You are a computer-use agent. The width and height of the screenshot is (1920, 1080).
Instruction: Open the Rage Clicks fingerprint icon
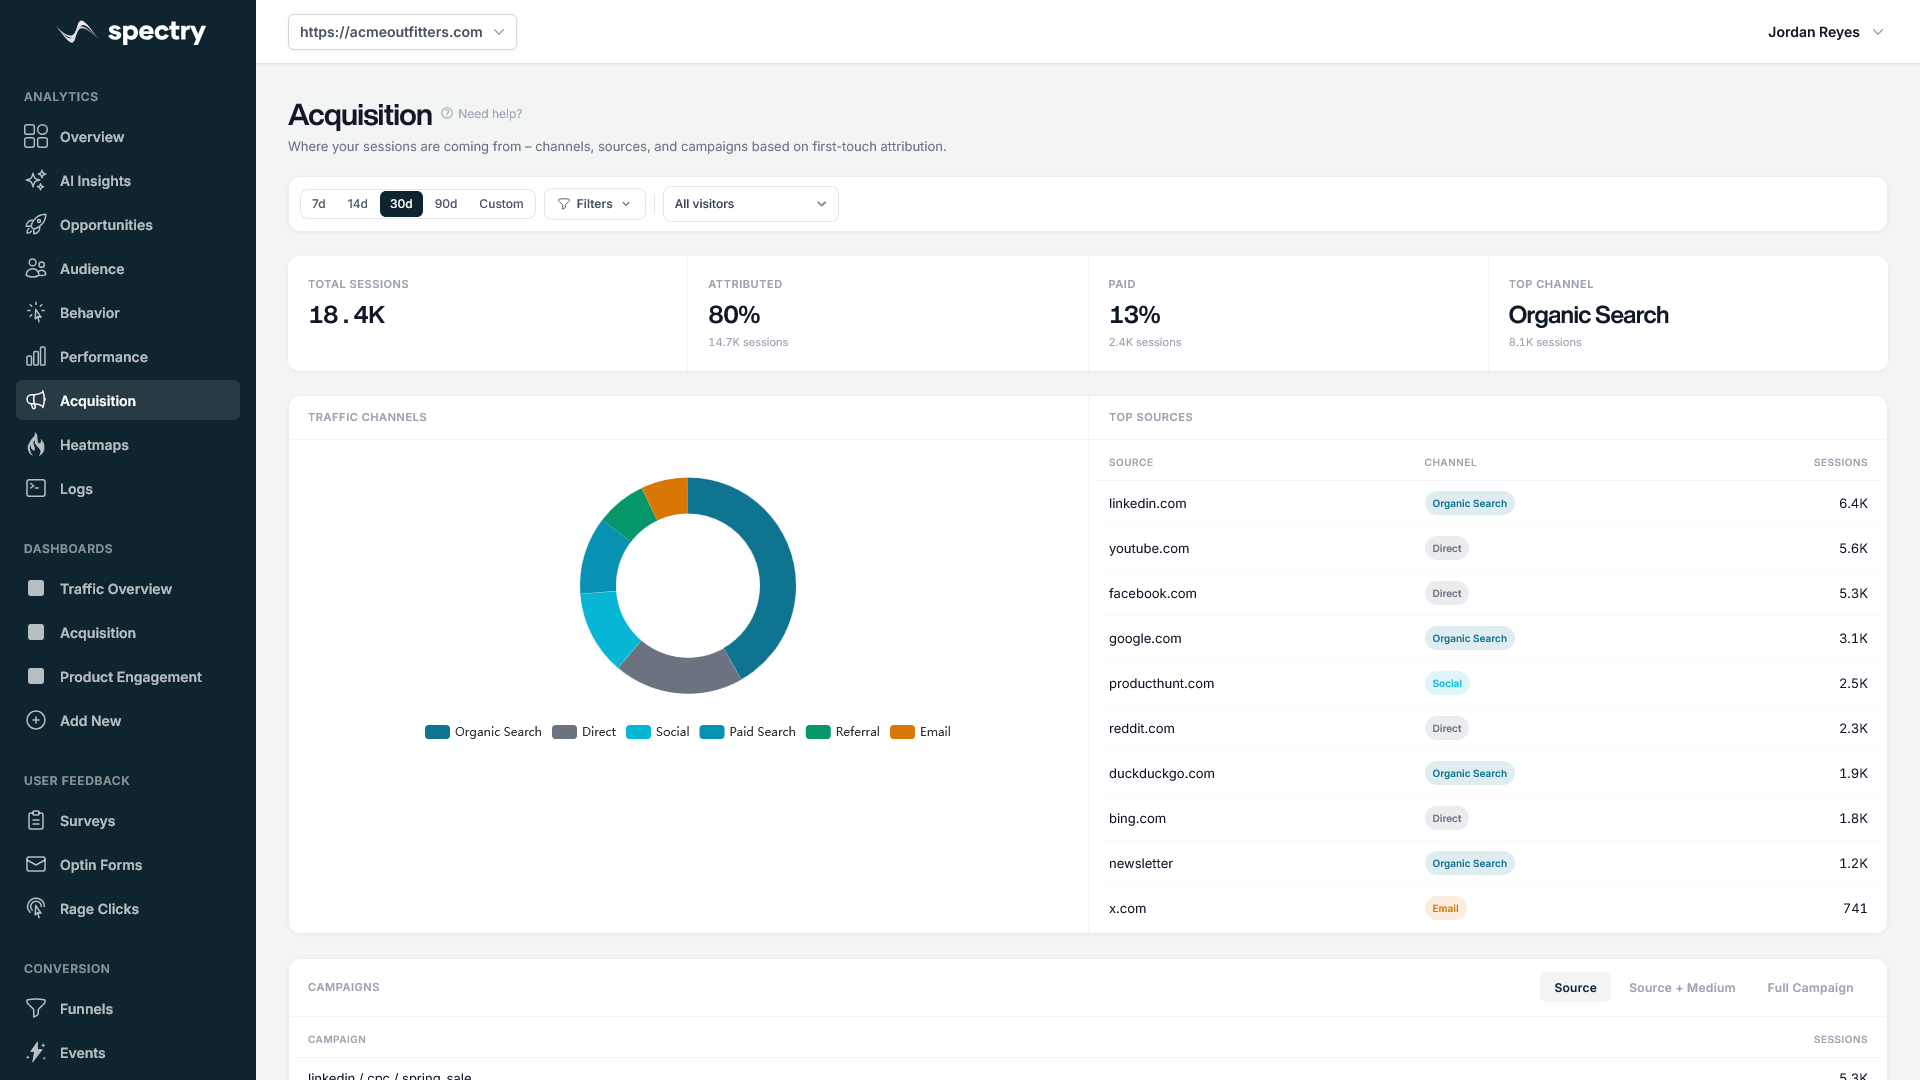tap(36, 909)
